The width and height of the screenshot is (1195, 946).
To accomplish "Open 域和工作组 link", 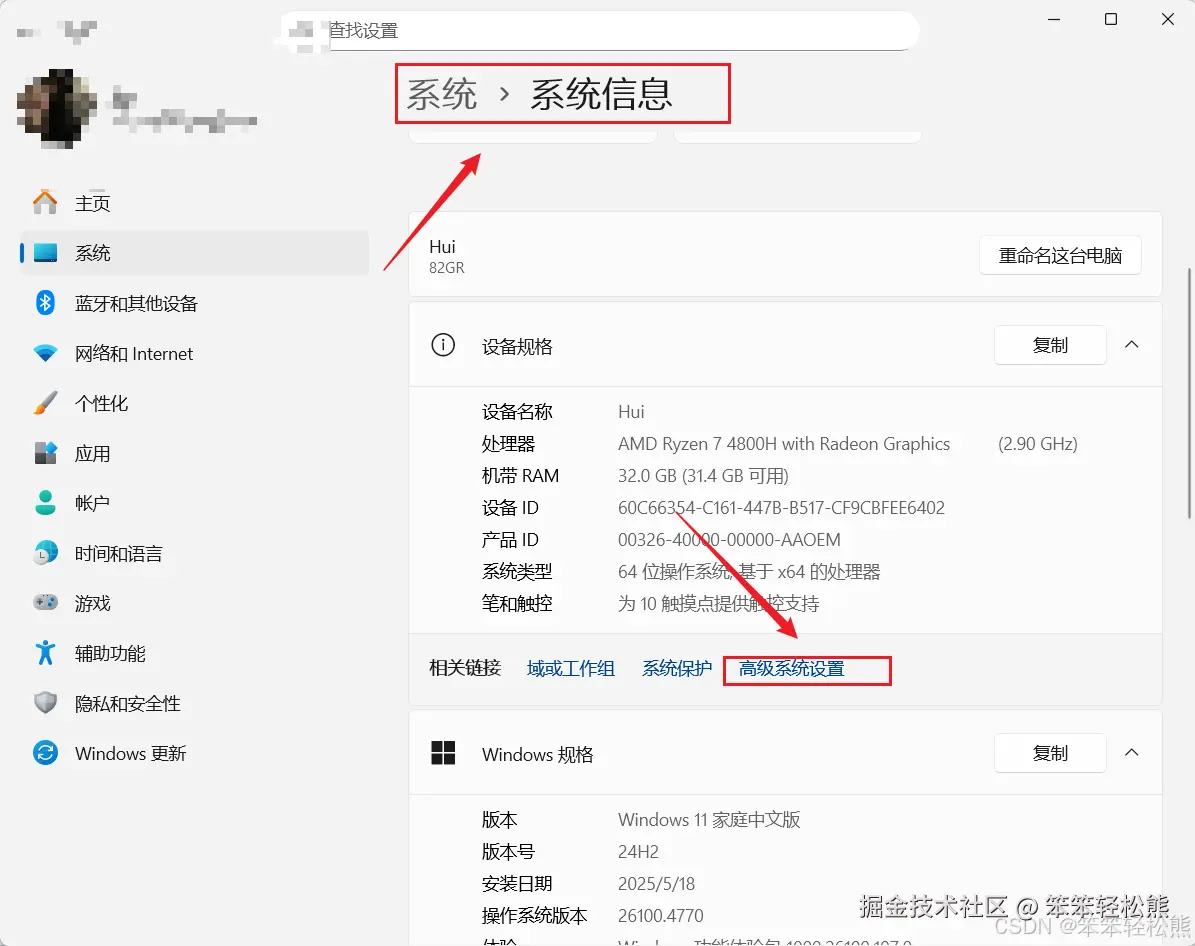I will tap(571, 668).
